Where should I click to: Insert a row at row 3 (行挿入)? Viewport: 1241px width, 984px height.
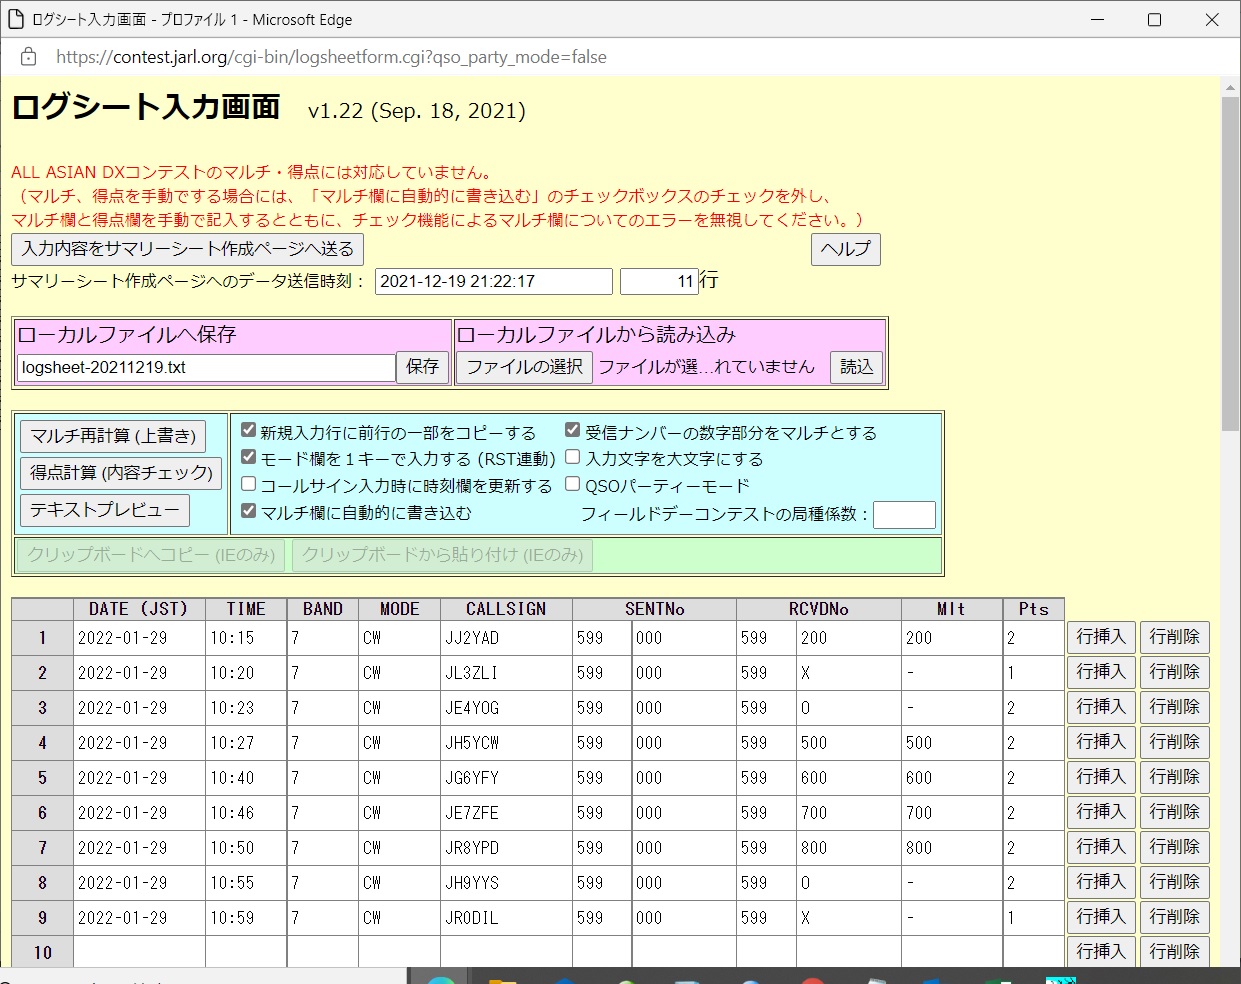(1101, 707)
